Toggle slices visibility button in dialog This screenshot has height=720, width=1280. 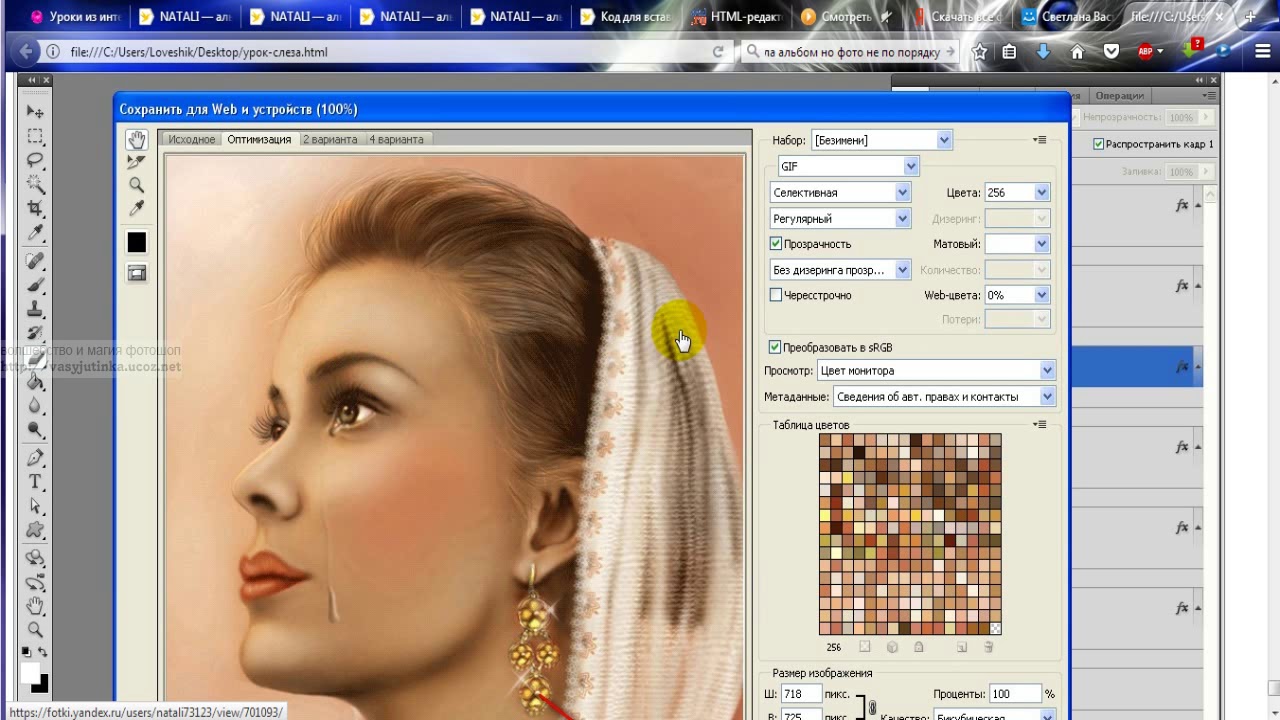(x=137, y=273)
